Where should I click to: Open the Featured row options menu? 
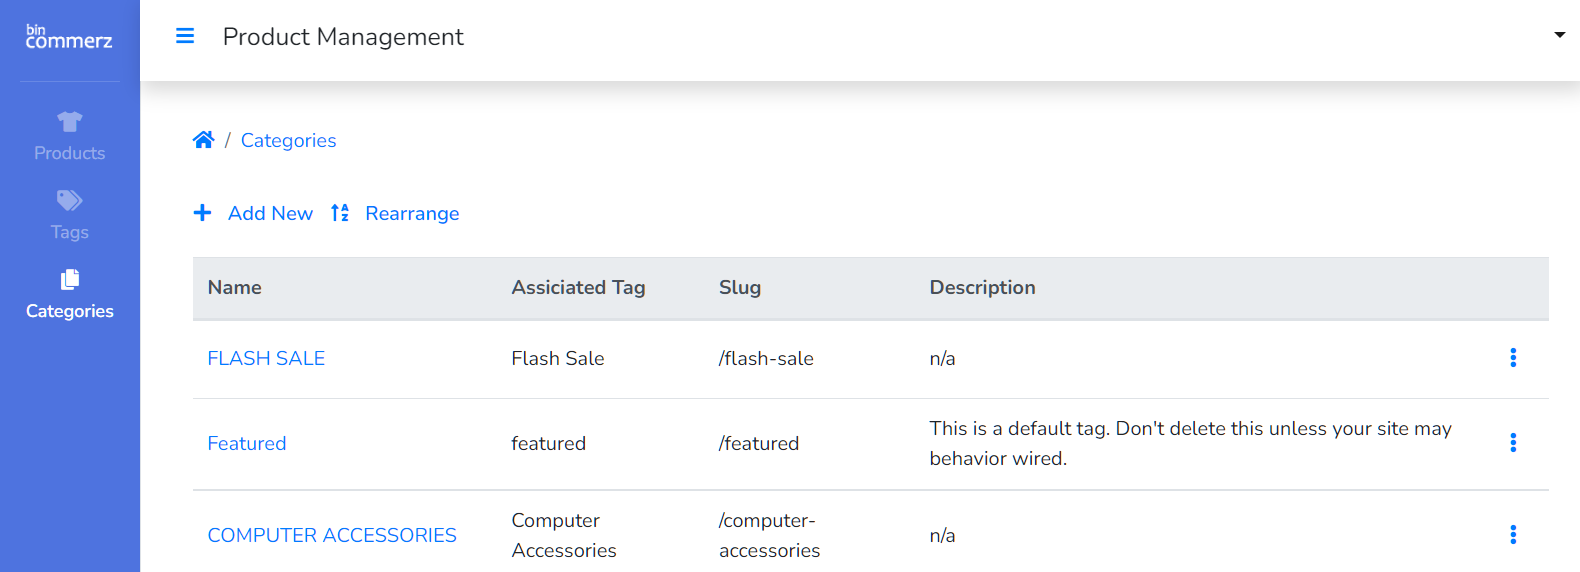[x=1512, y=443]
